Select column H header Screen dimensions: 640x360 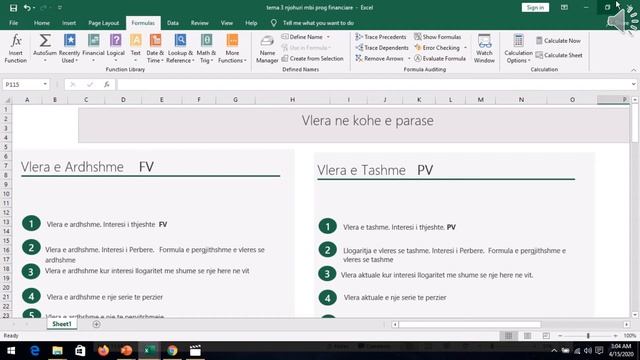293,100
